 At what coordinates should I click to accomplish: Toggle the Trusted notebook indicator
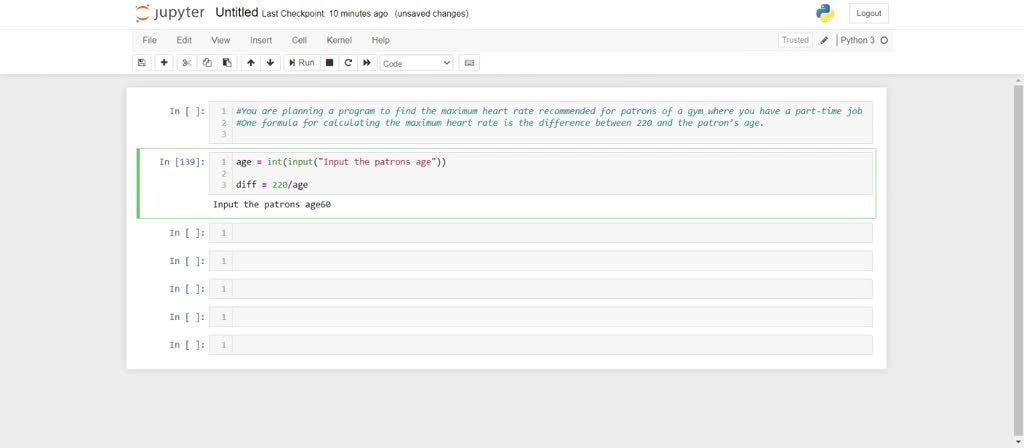coord(795,40)
